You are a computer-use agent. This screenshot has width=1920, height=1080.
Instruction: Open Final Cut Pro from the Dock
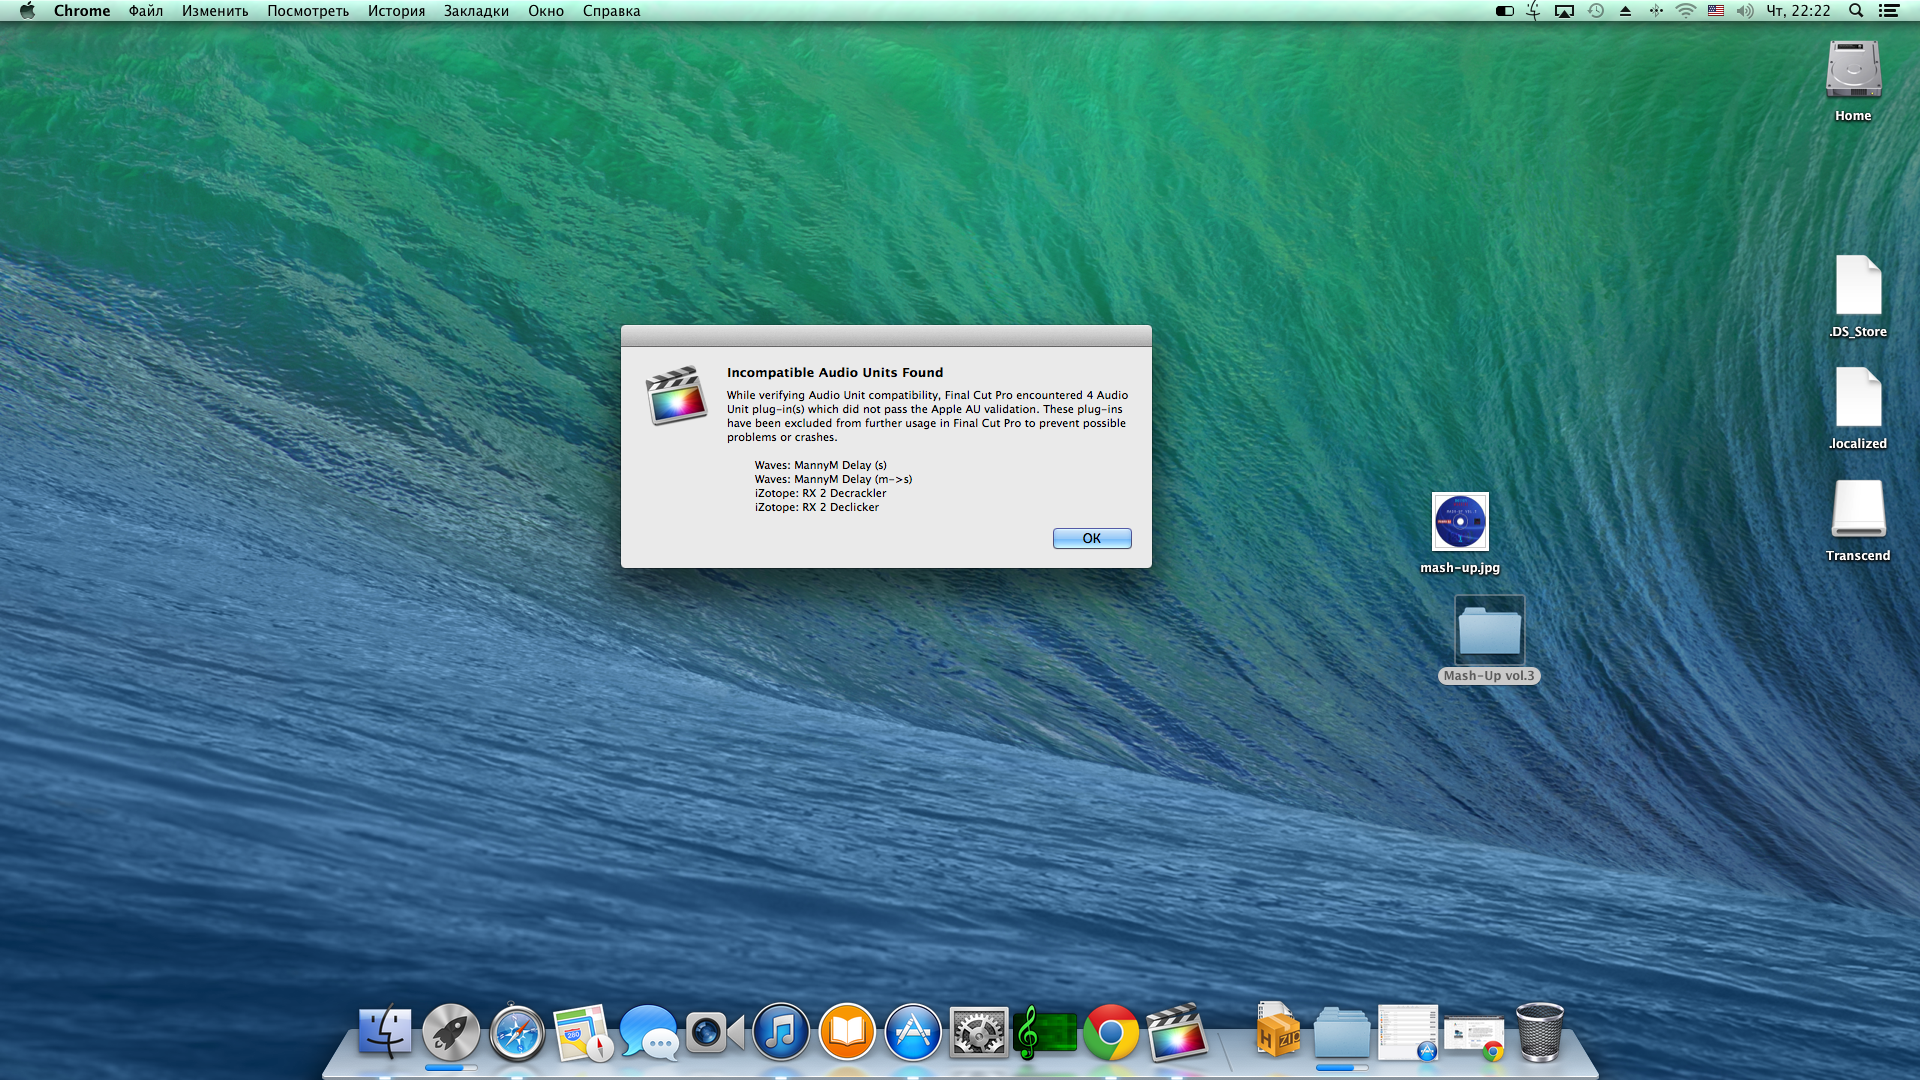(x=1177, y=1032)
